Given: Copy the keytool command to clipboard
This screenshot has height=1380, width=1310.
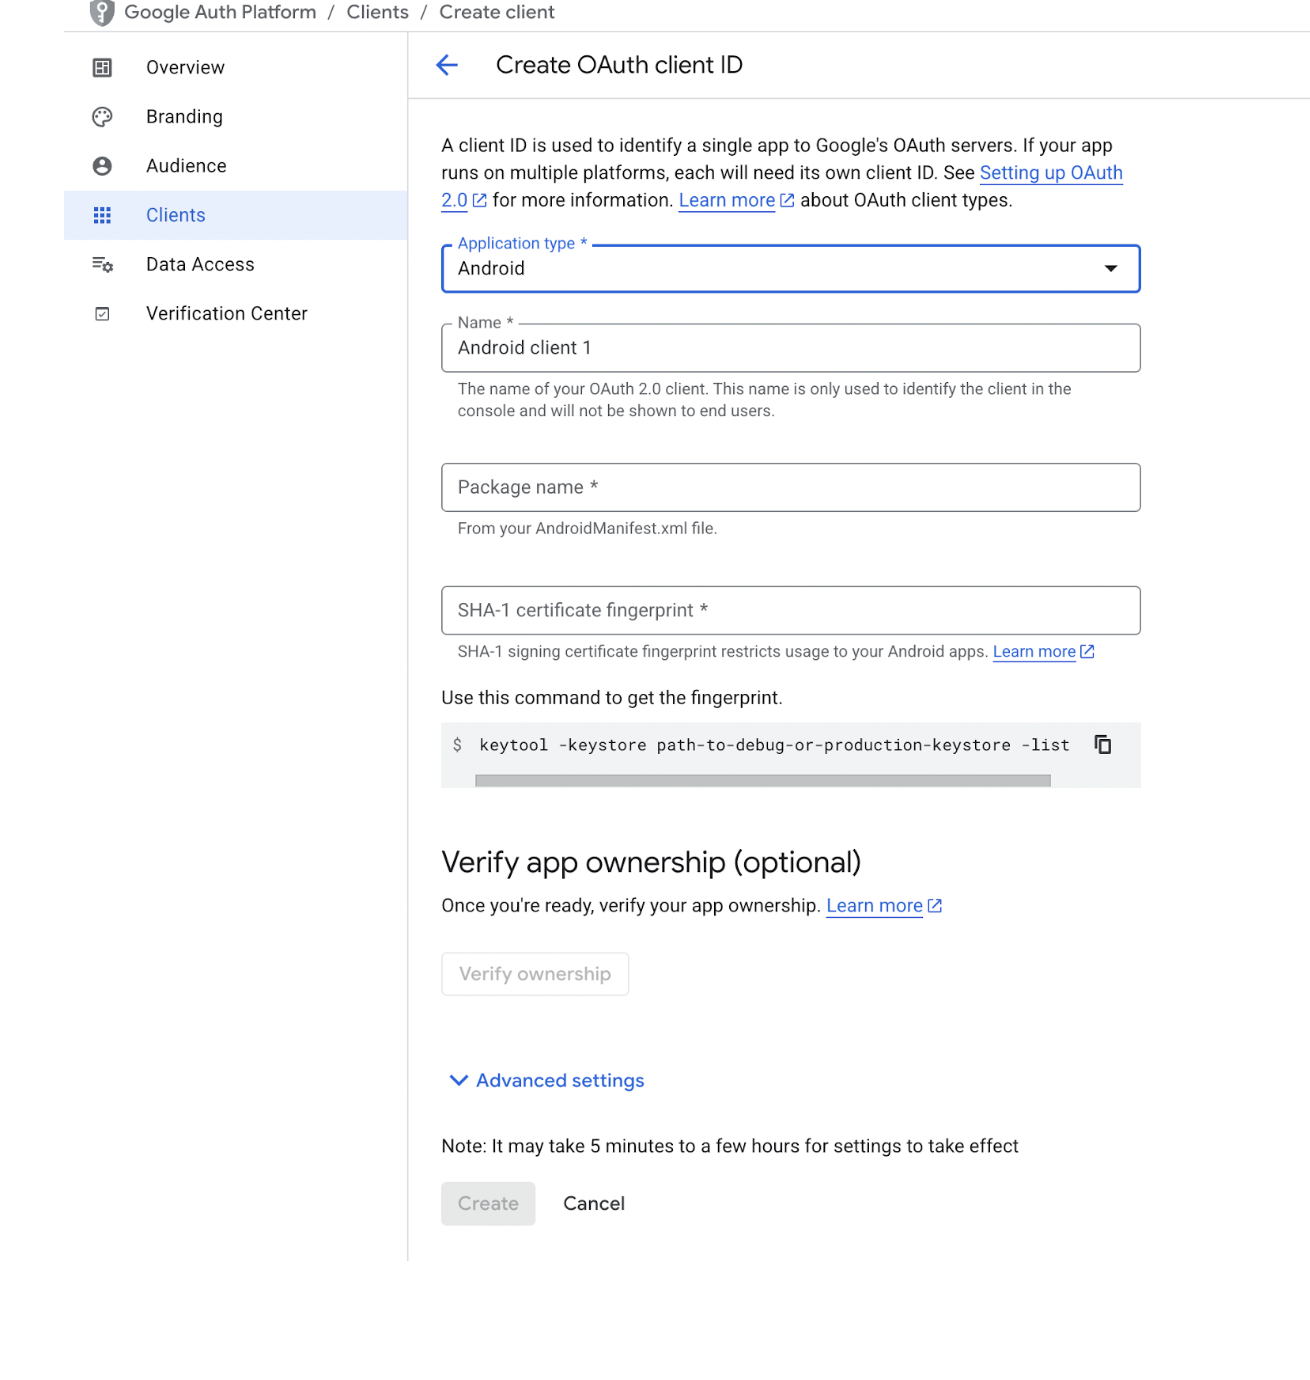Looking at the screenshot, I should click(1102, 745).
